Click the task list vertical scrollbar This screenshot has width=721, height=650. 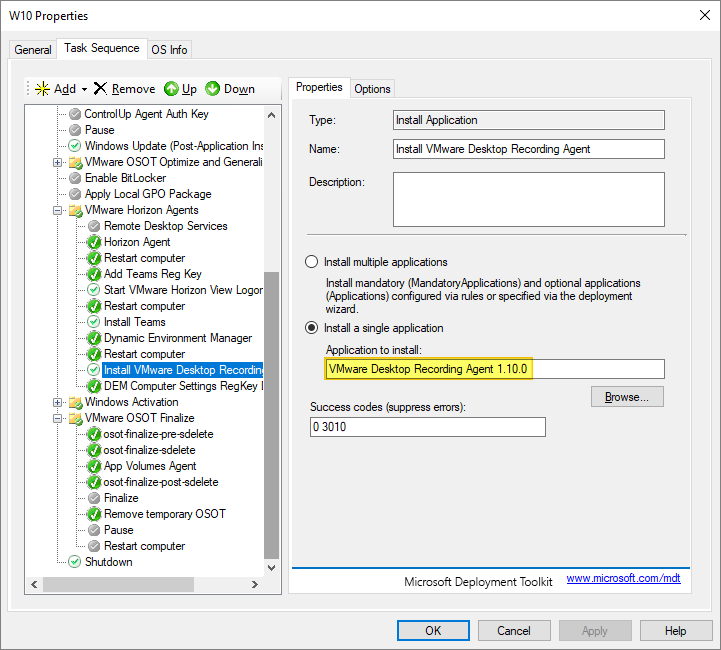(271, 420)
